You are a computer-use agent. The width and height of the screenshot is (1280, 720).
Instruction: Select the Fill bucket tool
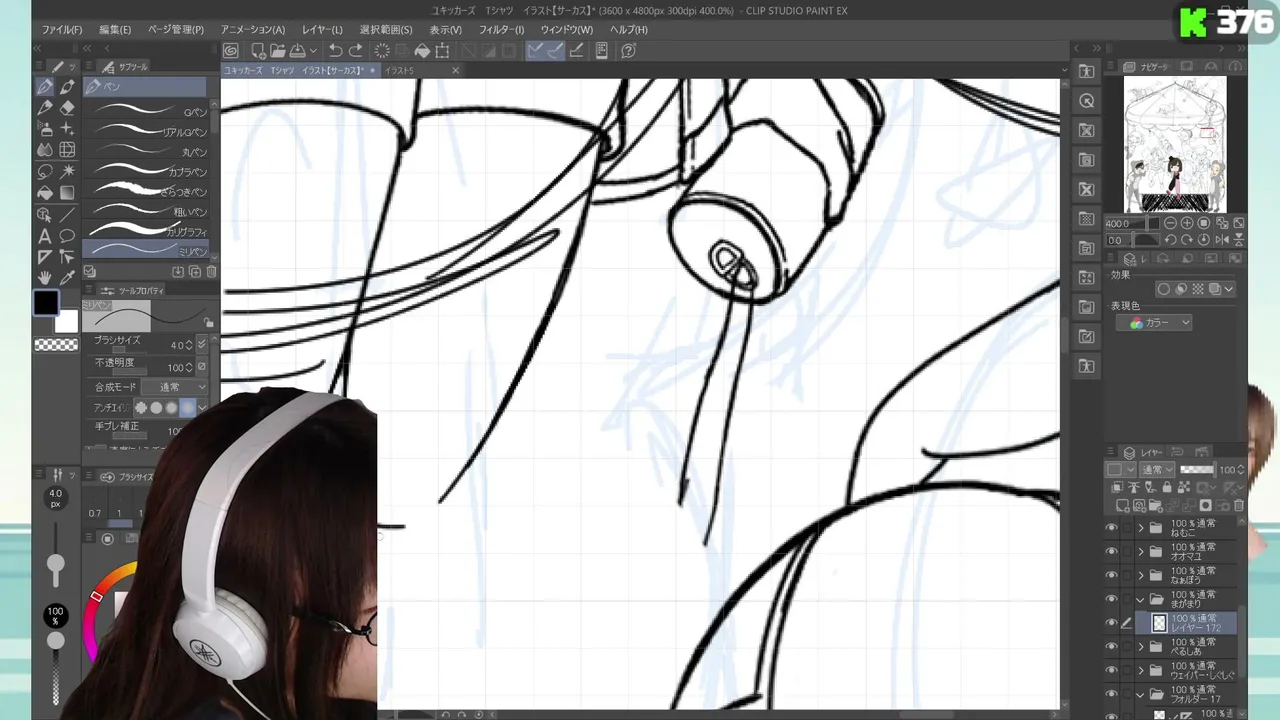point(45,192)
